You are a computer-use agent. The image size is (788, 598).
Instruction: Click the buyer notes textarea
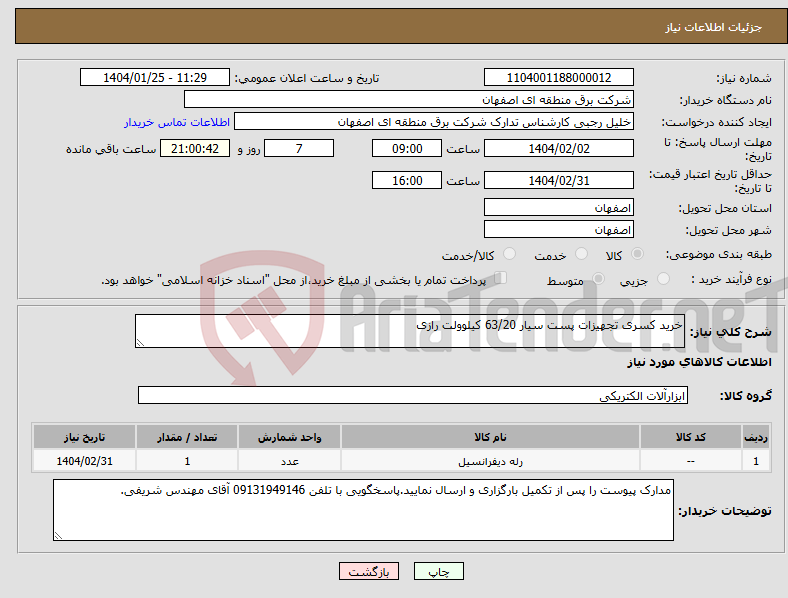click(363, 510)
